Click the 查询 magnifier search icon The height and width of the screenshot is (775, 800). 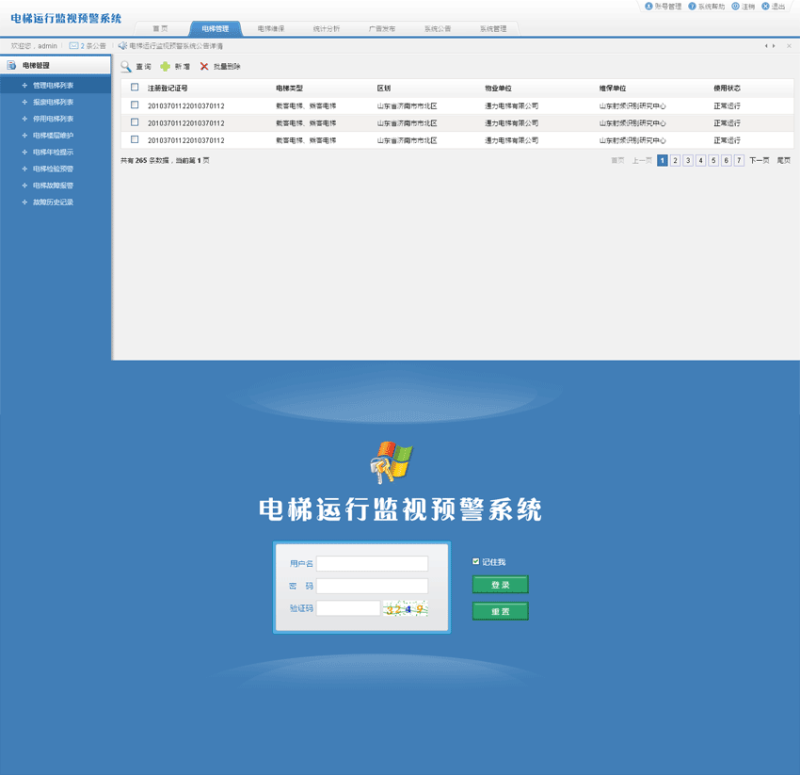[126, 66]
